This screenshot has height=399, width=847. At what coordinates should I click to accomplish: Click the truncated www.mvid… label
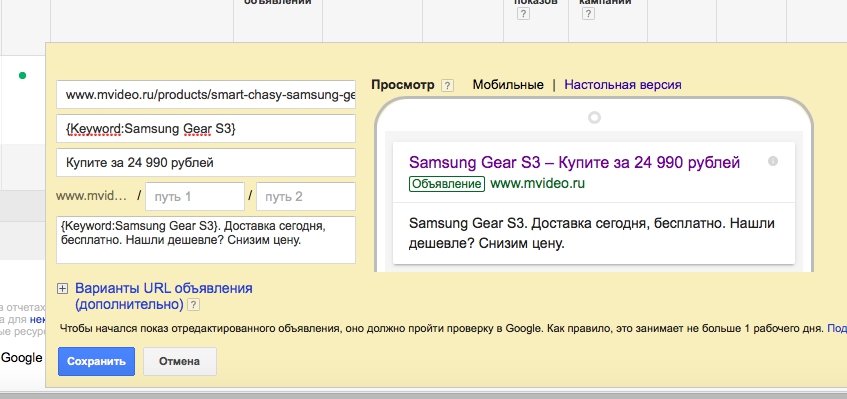[91, 196]
